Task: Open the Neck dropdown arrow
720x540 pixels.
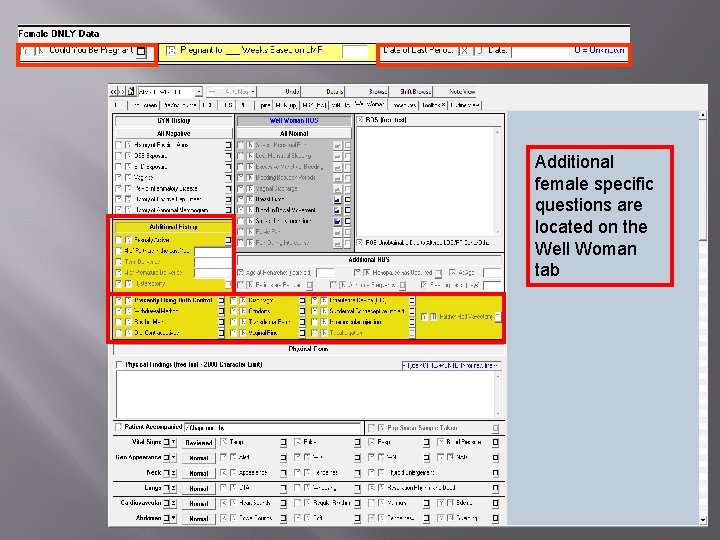Action: point(174,473)
